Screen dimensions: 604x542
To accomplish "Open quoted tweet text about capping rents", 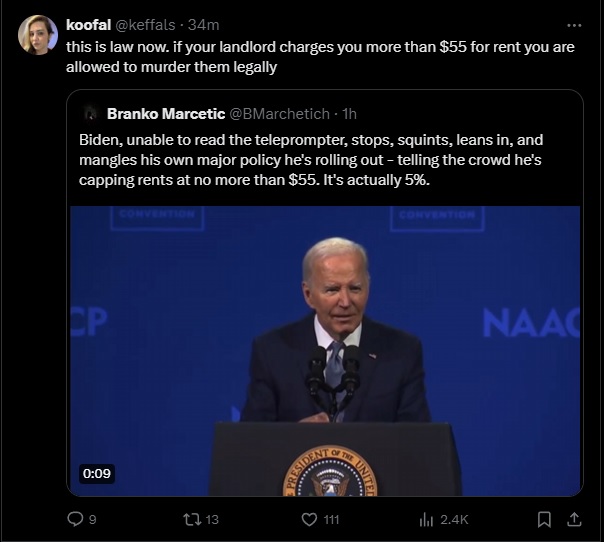I will [x=320, y=160].
